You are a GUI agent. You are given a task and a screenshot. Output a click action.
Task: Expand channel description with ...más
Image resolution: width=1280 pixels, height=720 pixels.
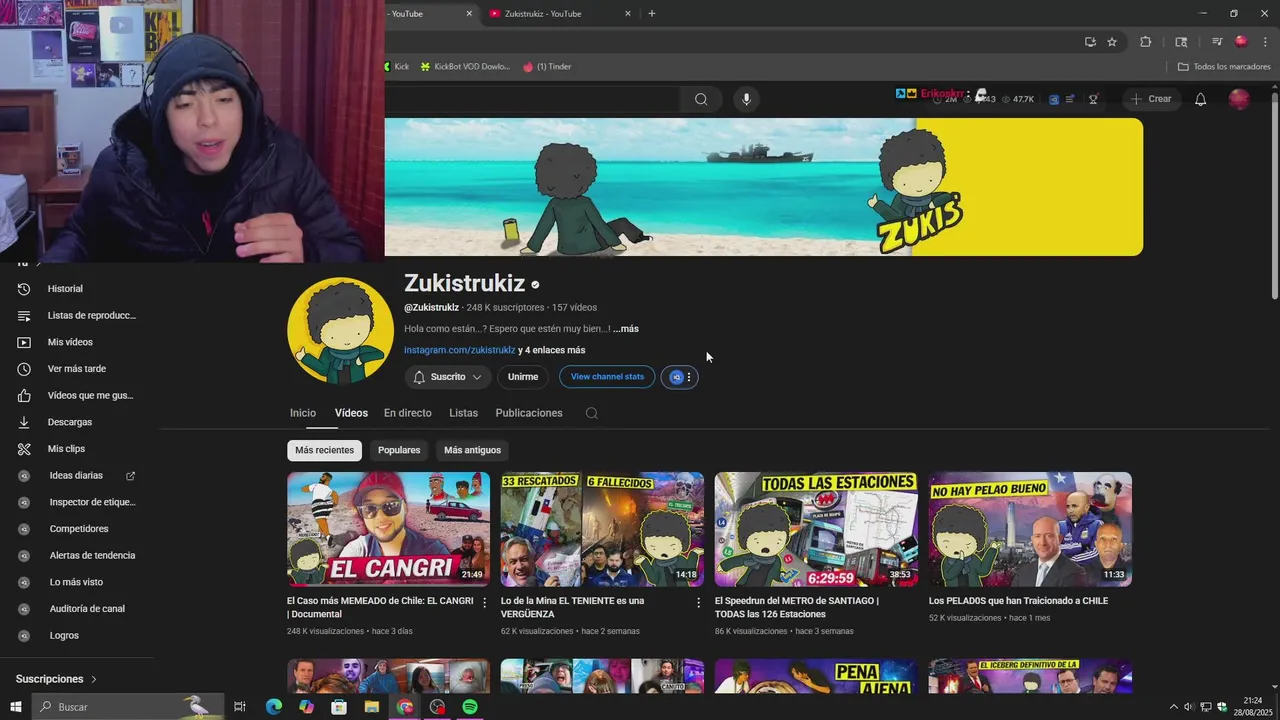[x=626, y=329]
